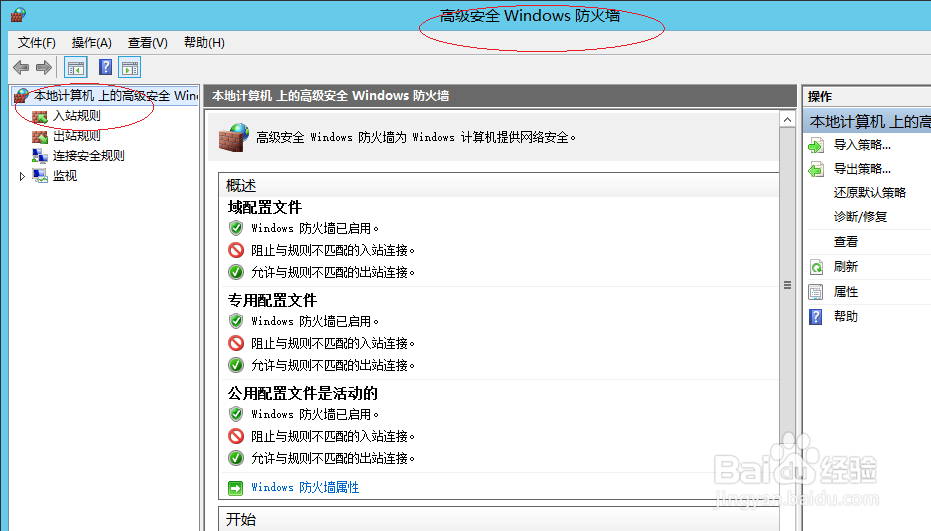Click the scroll-up arrow of the center pane
Viewport: 931px width, 531px height.
tap(787, 119)
